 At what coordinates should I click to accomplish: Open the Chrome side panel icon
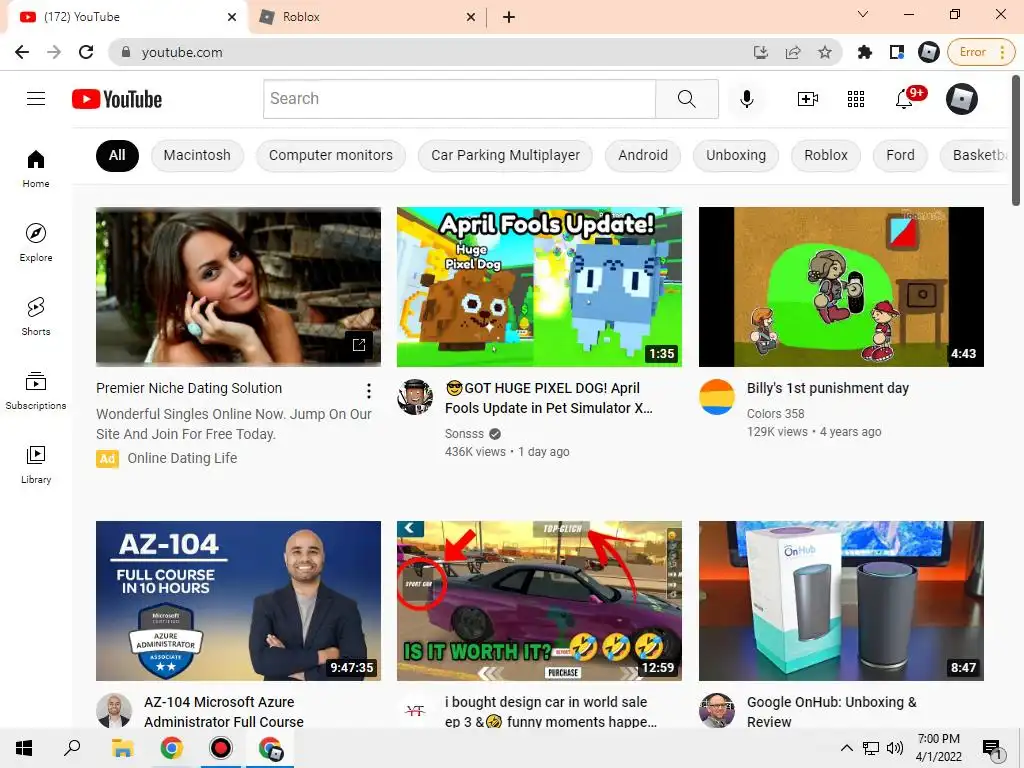pos(897,52)
